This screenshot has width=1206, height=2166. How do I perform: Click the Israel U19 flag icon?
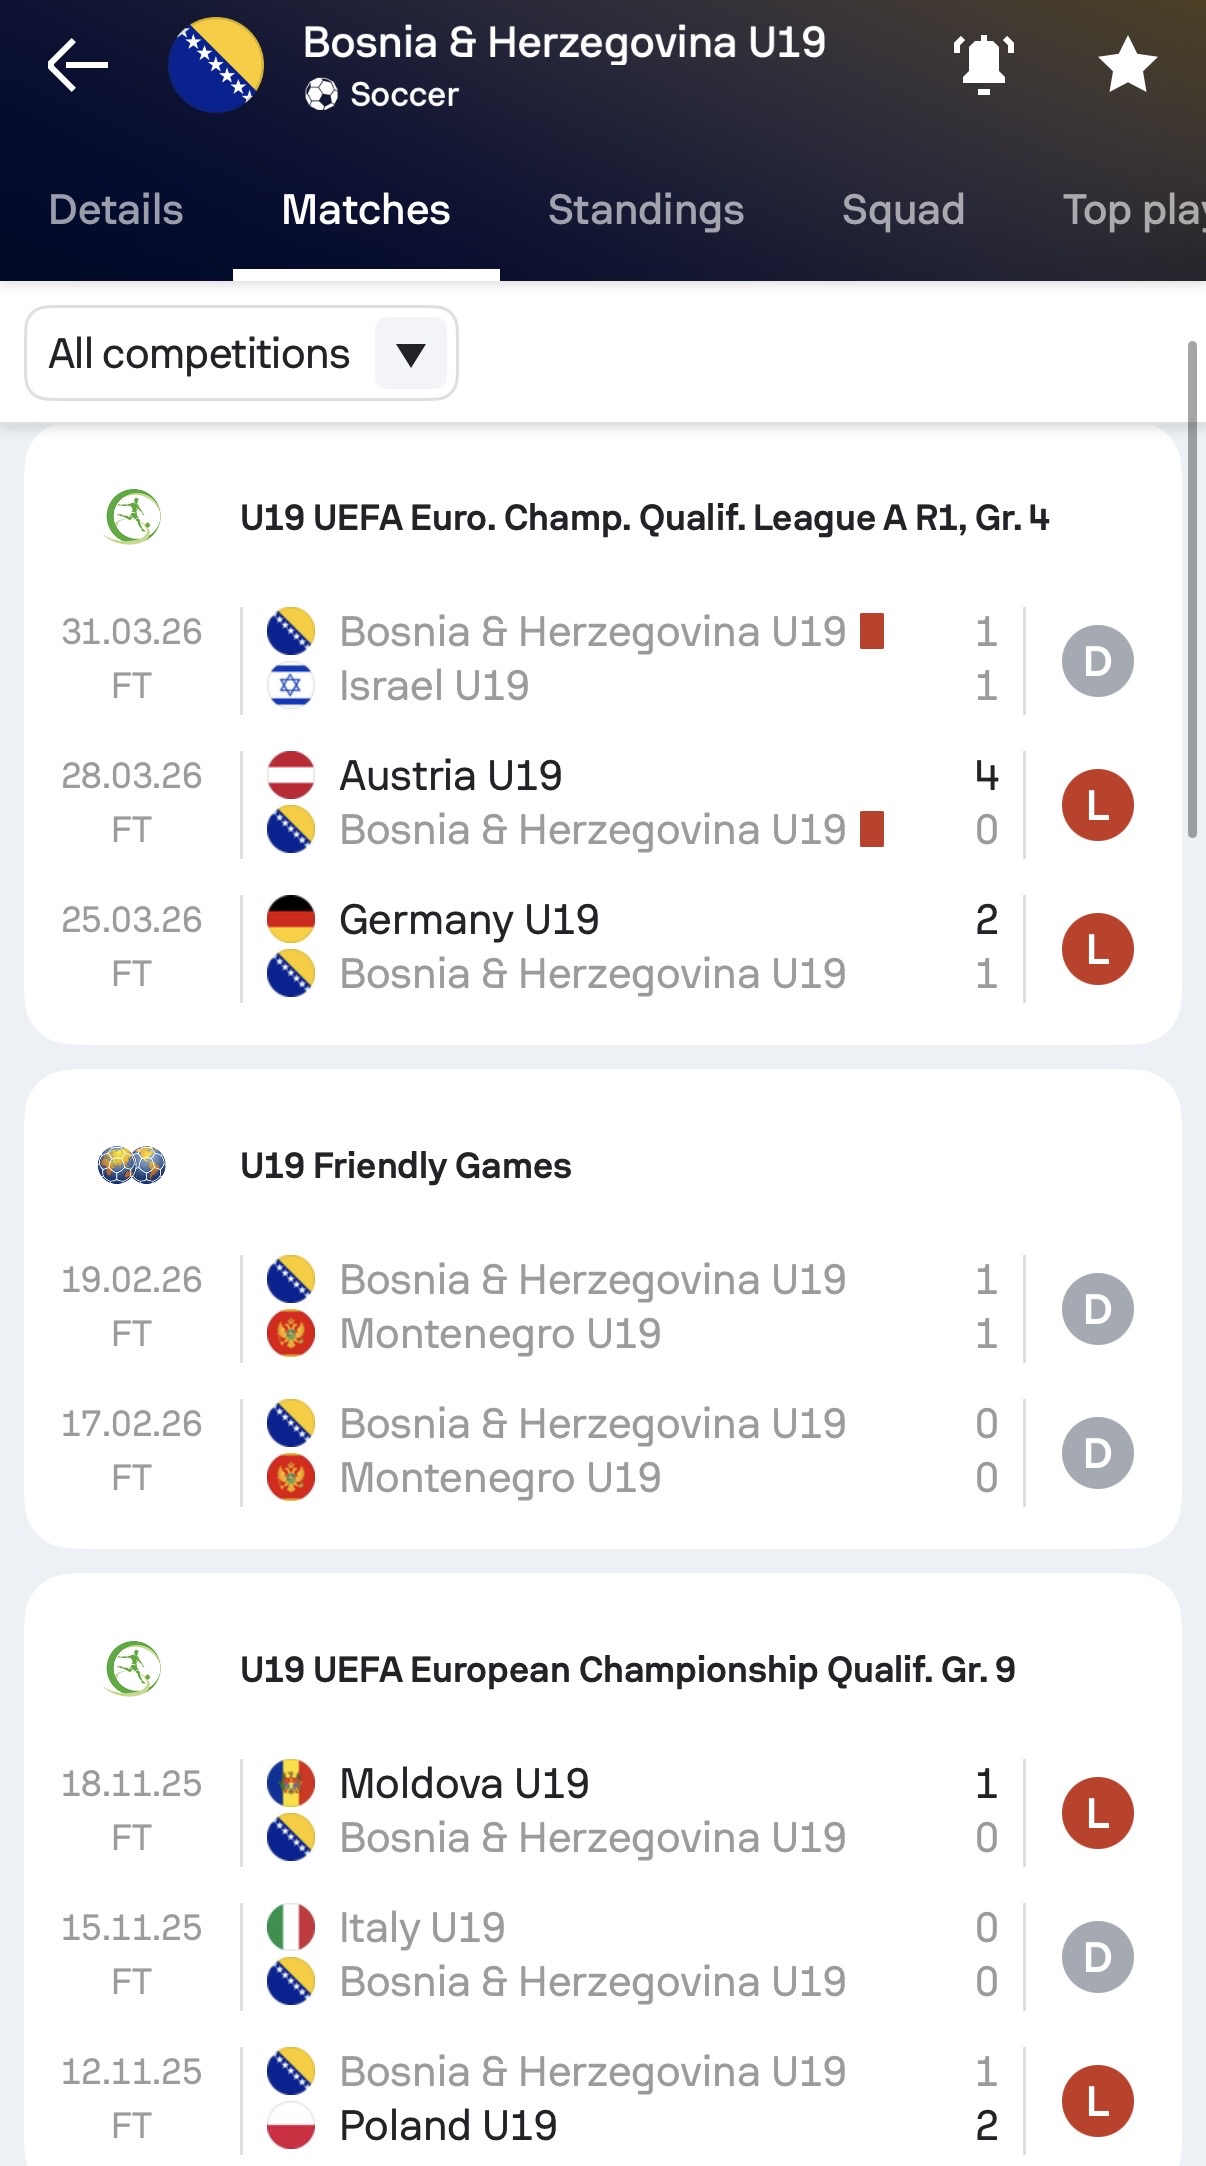pos(291,686)
